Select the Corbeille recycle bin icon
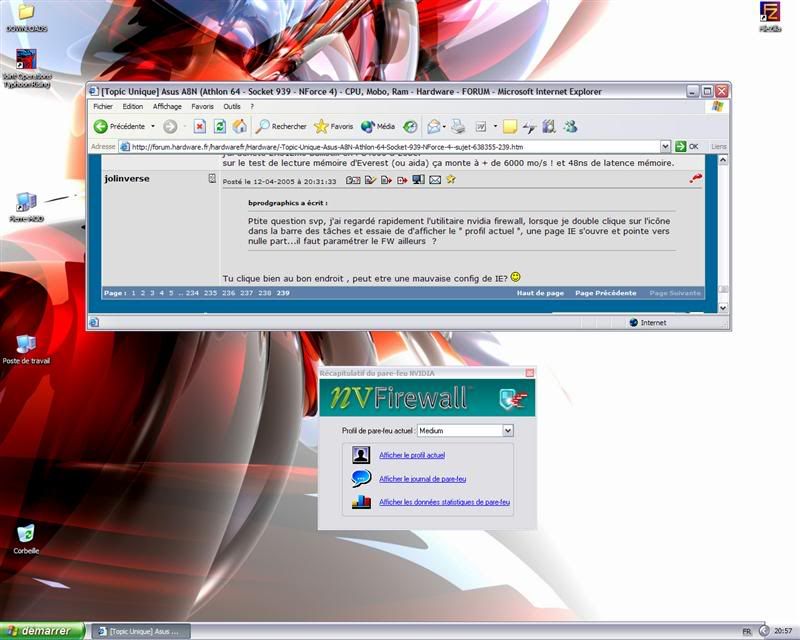This screenshot has height=640, width=800. click(26, 539)
